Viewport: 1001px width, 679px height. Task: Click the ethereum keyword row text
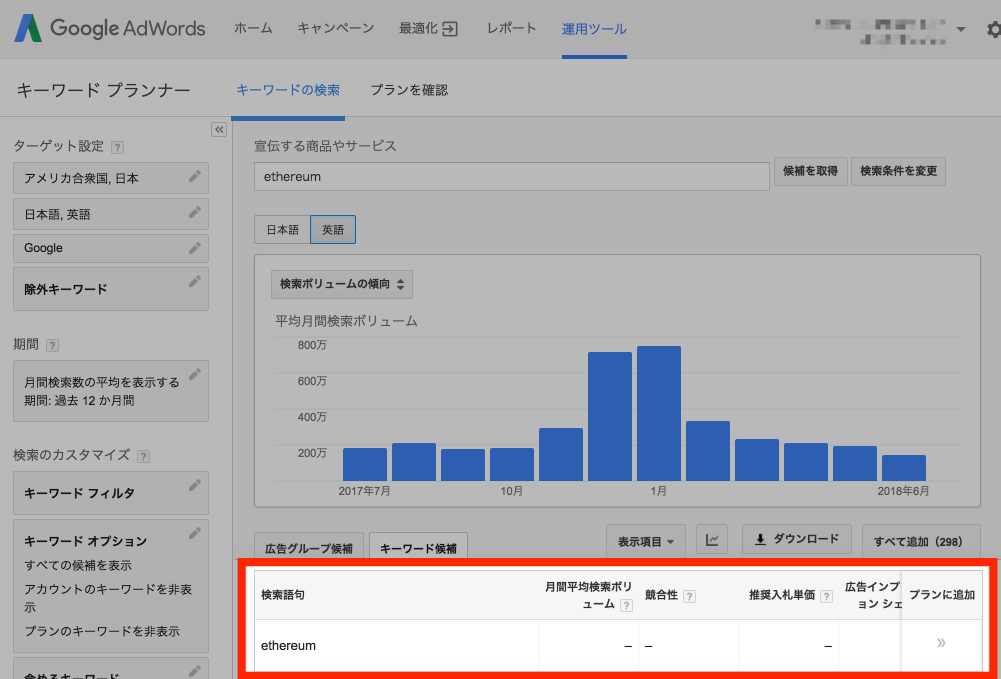[x=289, y=645]
